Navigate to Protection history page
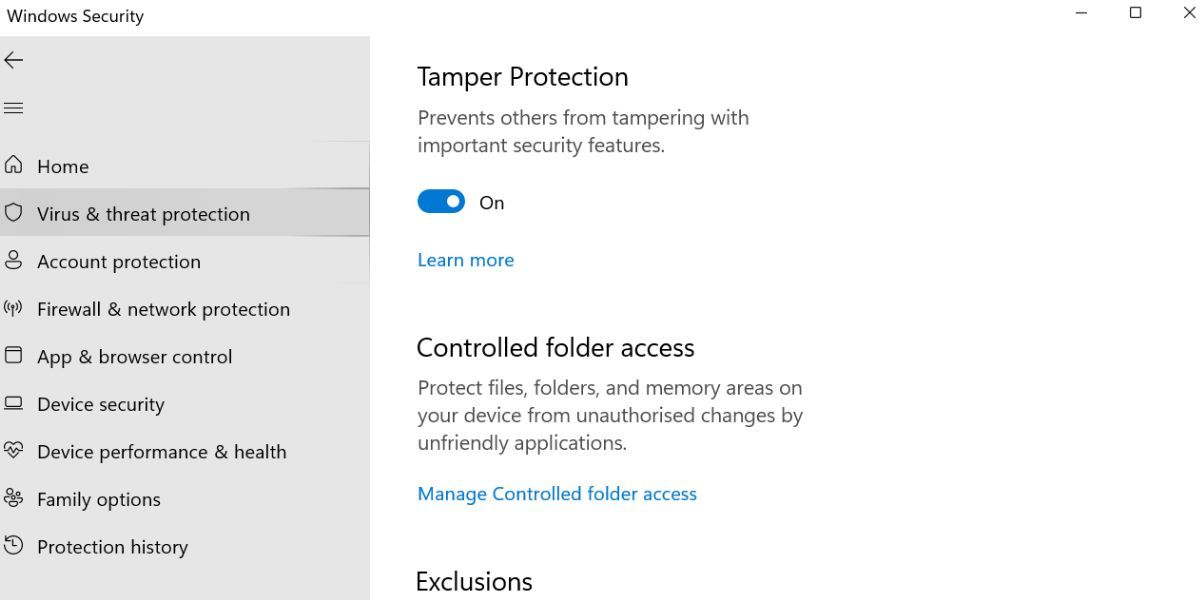 (112, 546)
